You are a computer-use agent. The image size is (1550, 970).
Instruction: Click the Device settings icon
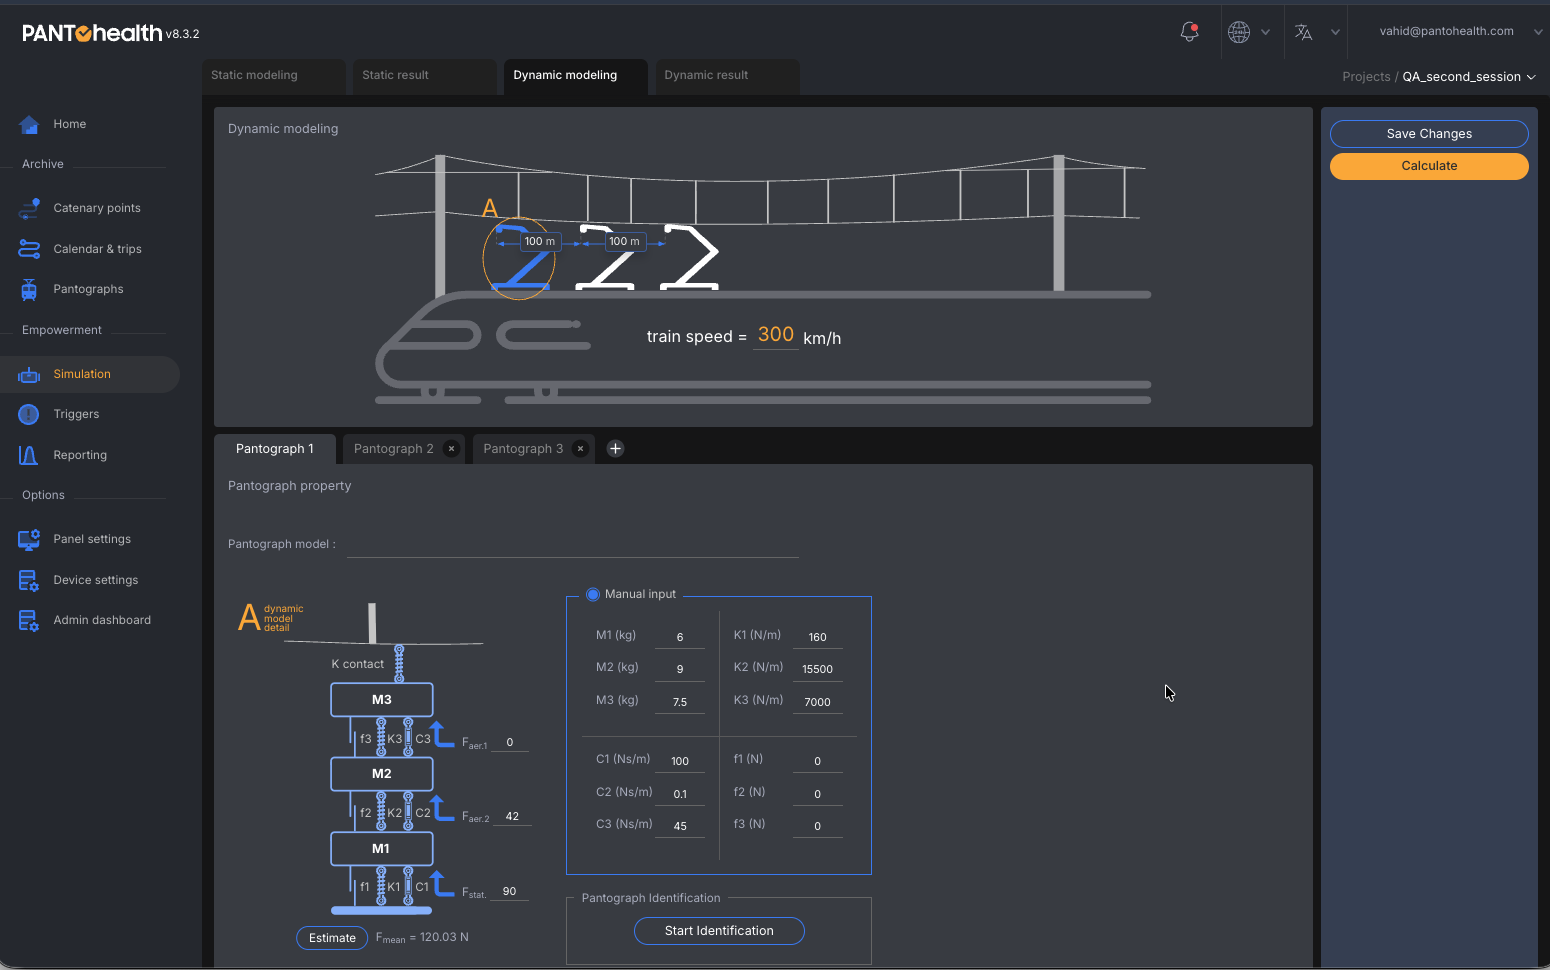pos(29,580)
